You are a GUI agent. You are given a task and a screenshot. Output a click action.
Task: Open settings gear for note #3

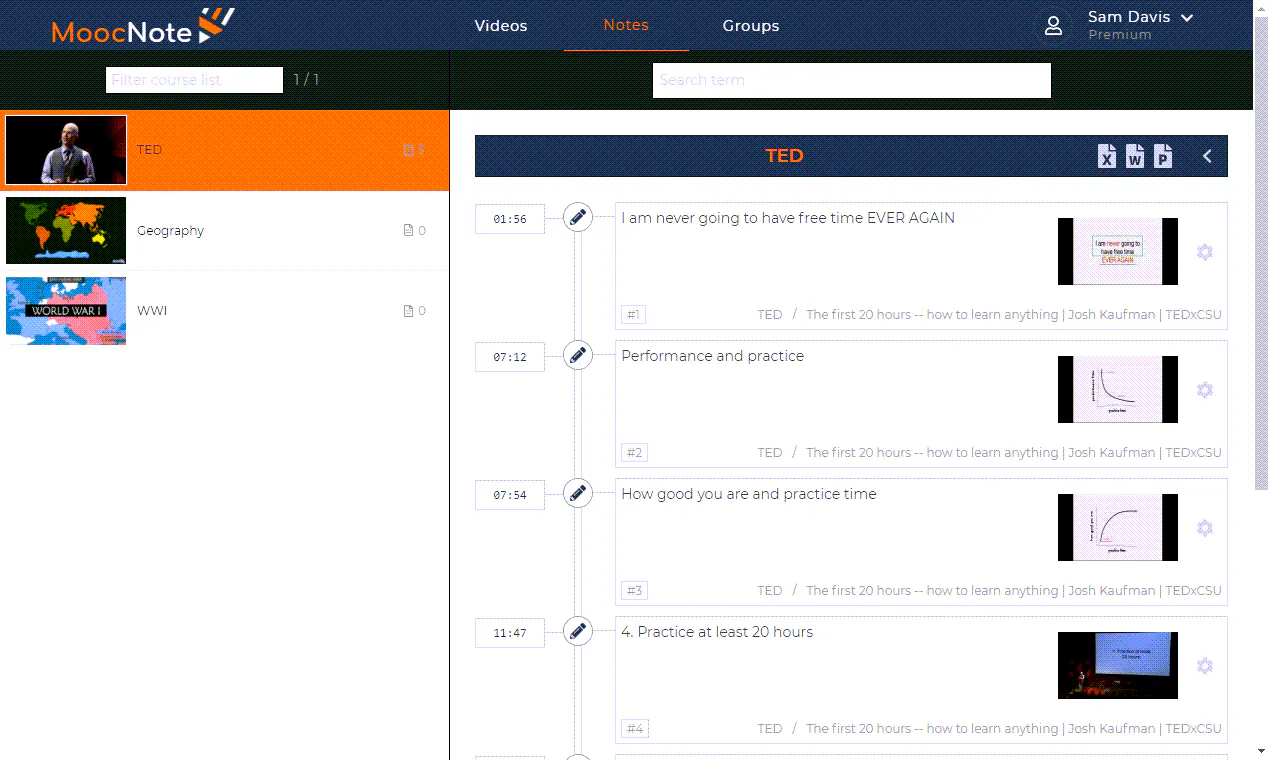pos(1205,528)
